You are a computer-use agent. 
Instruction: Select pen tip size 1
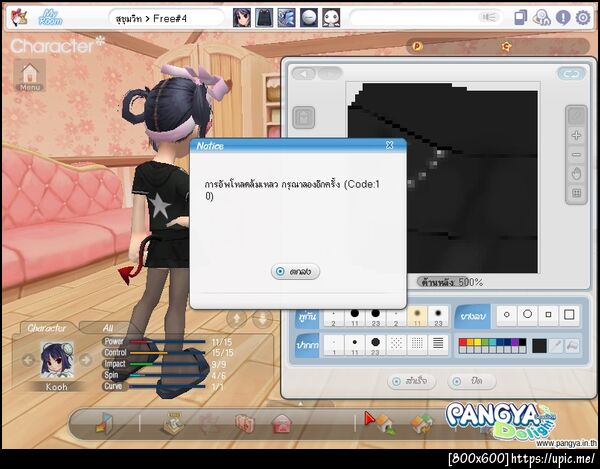(x=334, y=345)
